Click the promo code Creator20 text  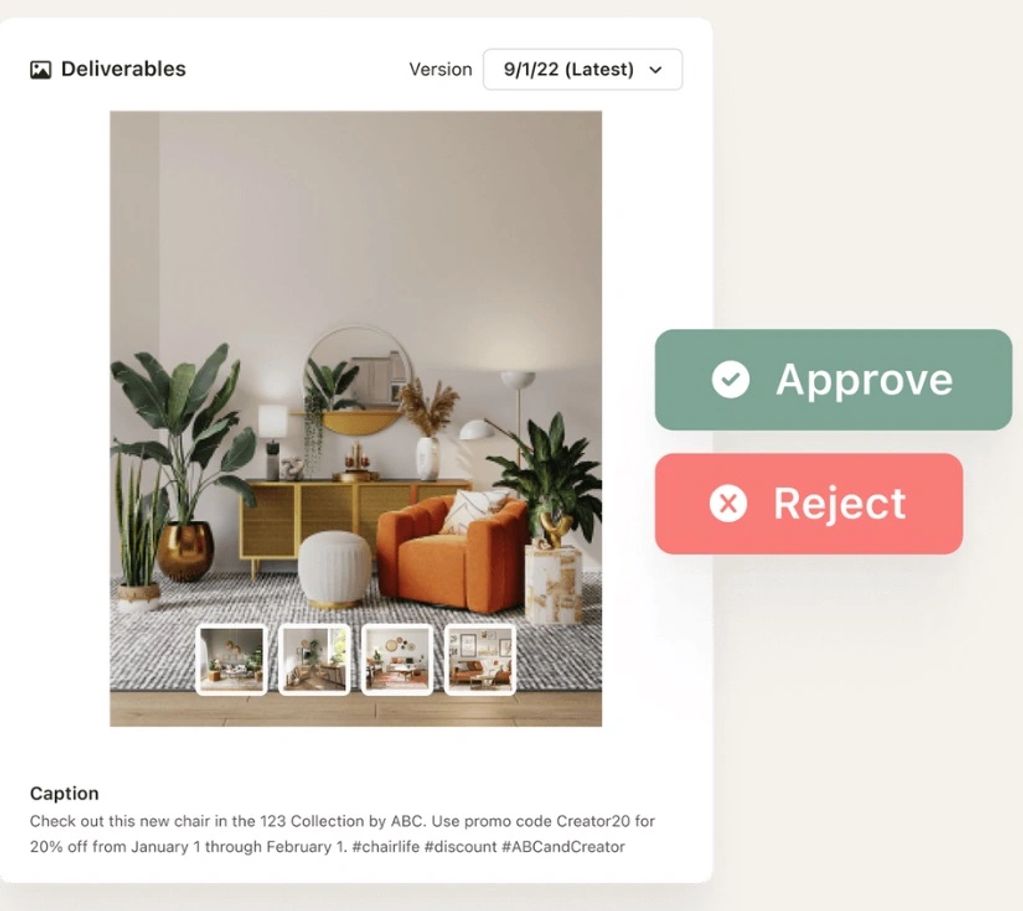592,821
